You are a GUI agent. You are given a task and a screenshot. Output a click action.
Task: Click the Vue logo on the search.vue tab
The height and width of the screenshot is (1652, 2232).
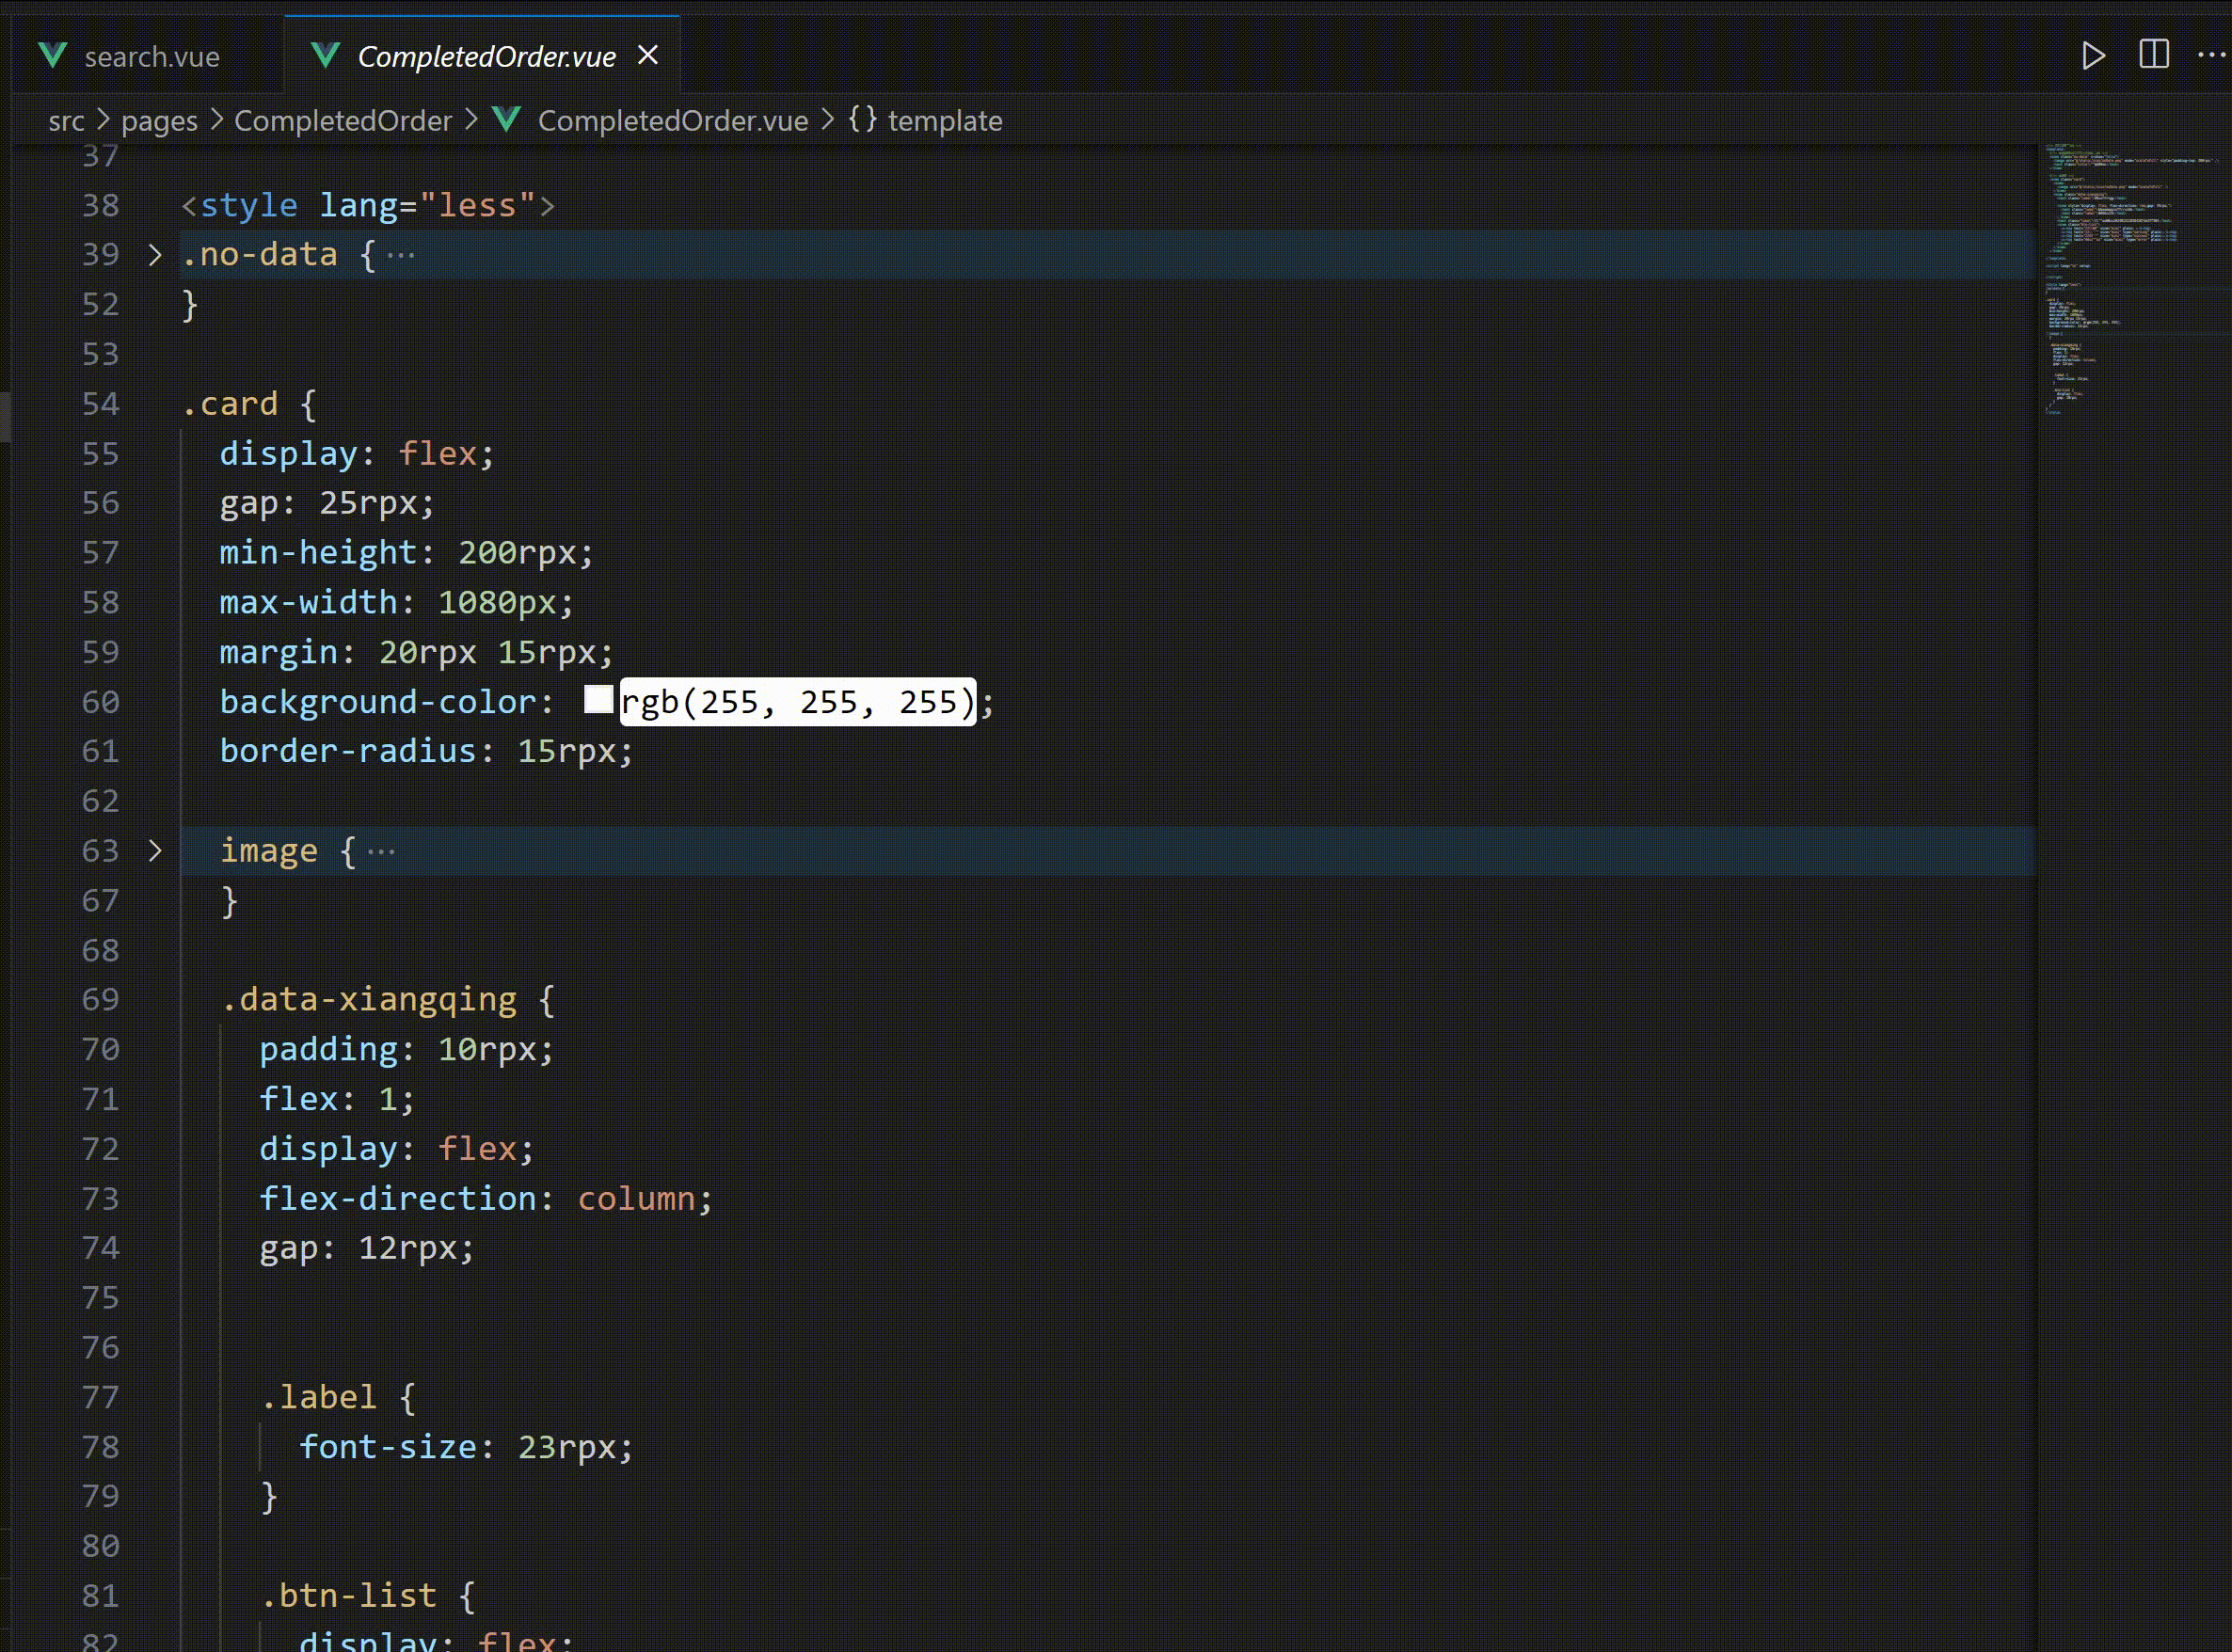click(x=52, y=56)
